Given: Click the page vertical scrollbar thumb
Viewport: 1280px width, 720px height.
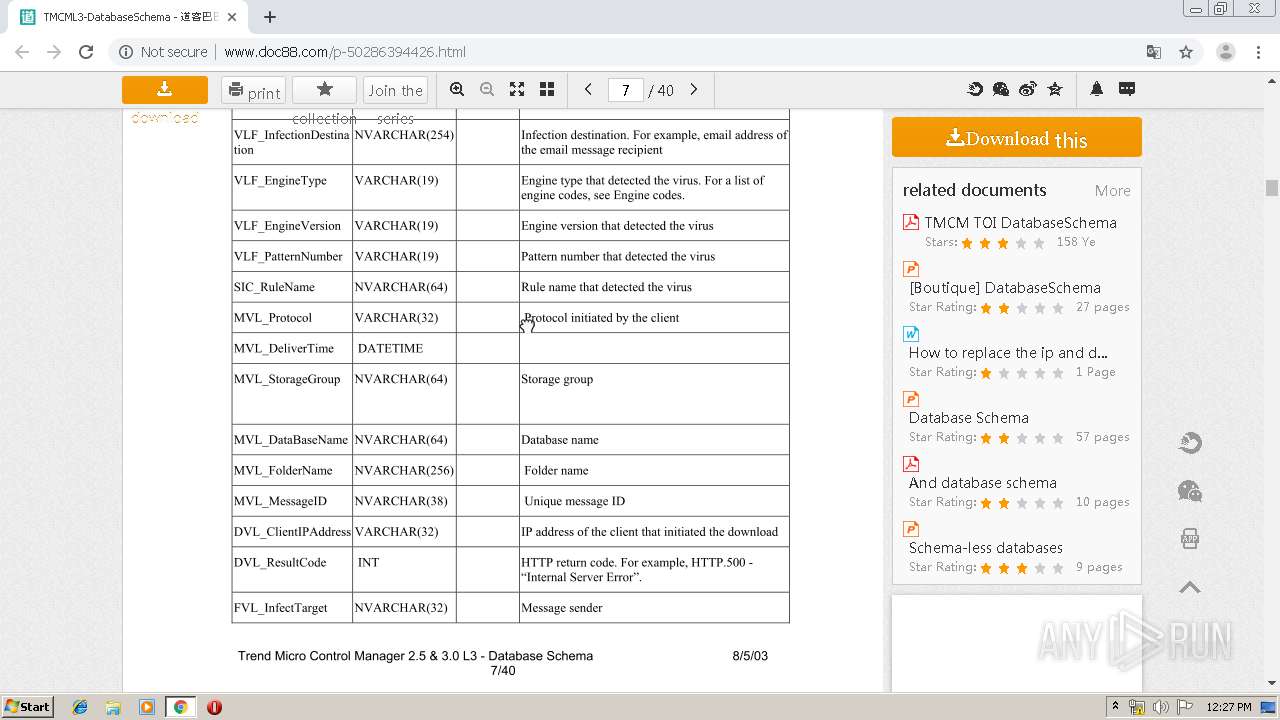Looking at the screenshot, I should click(x=1272, y=188).
